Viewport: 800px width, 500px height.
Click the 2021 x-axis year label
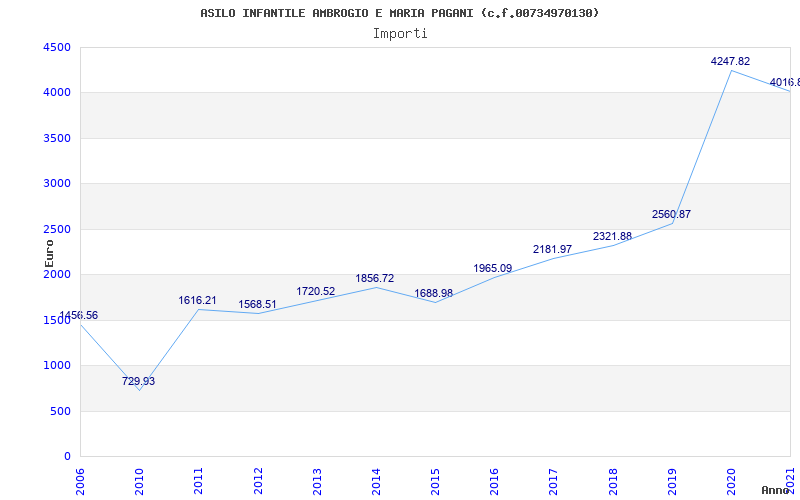pos(791,481)
